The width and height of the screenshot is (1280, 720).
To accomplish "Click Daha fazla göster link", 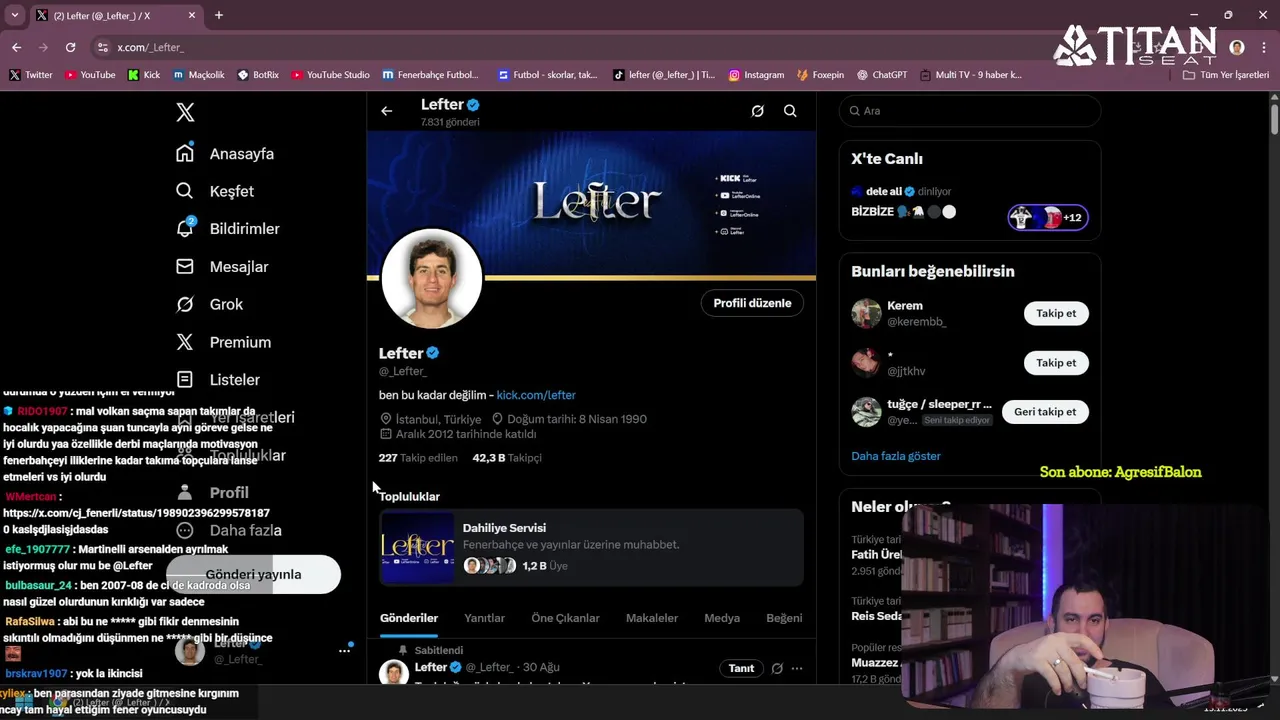I will point(896,456).
